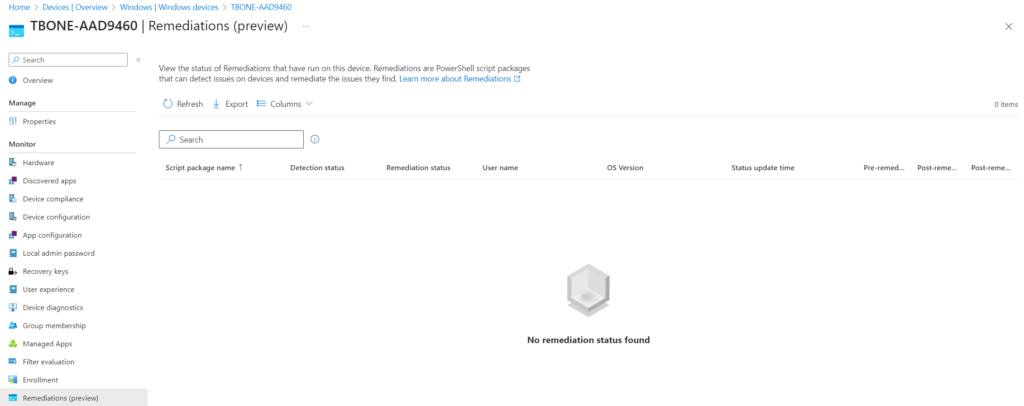Click the Refresh button

(183, 104)
